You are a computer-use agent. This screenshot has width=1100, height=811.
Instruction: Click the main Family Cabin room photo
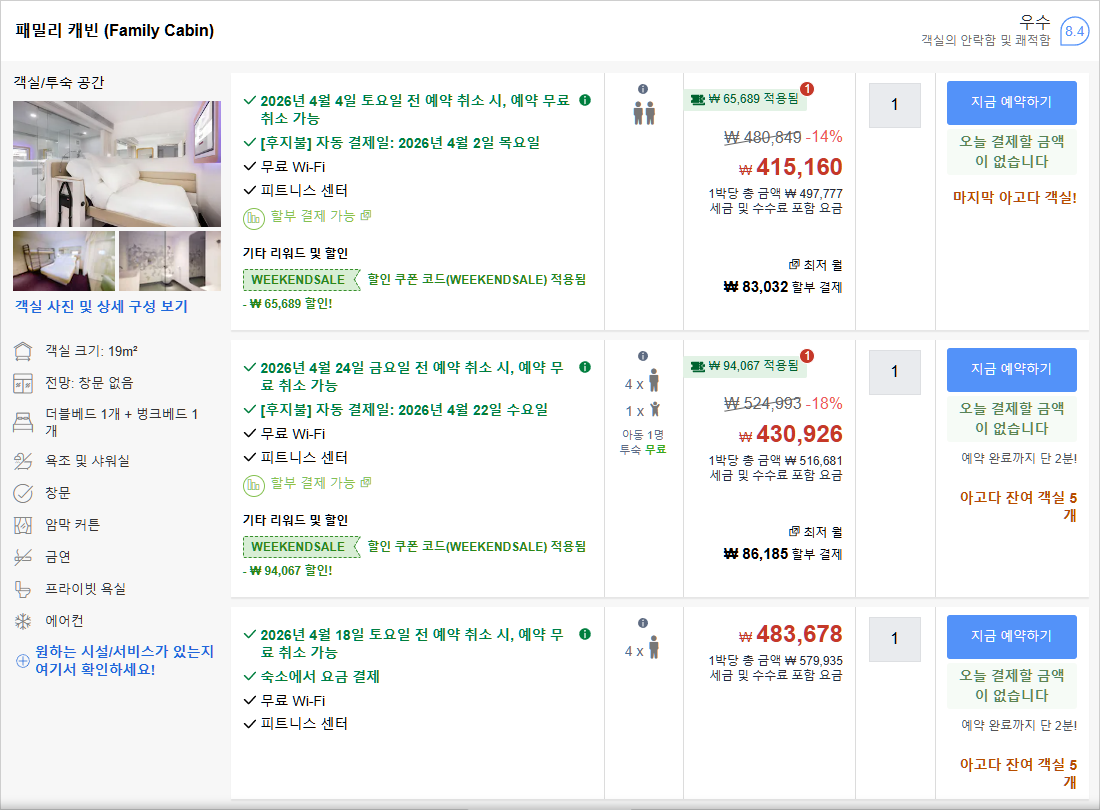click(x=117, y=163)
